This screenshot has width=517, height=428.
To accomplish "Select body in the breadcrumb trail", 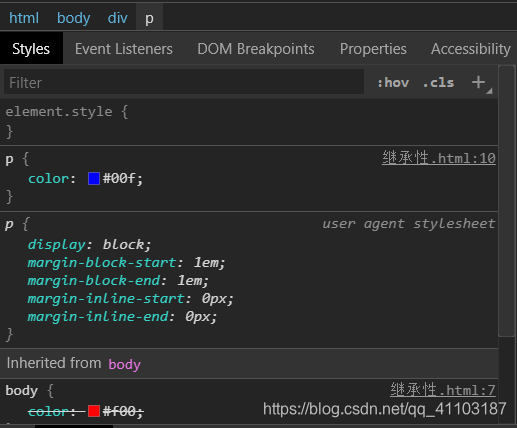I will (x=73, y=18).
